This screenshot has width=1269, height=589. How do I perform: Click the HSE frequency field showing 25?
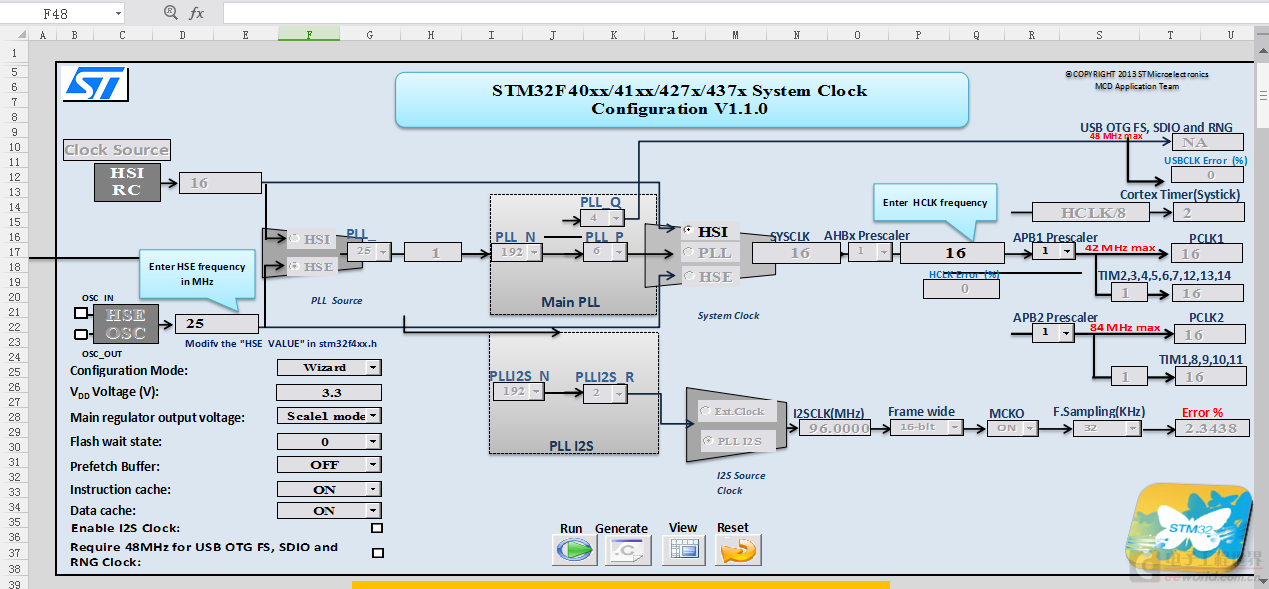click(x=217, y=323)
